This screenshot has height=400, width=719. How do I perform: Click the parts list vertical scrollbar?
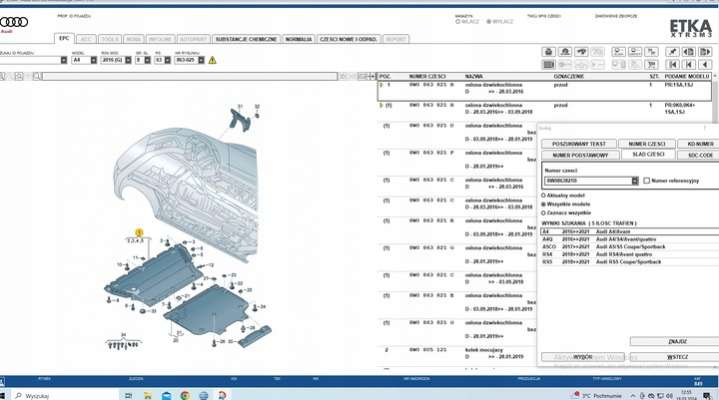tap(715, 101)
